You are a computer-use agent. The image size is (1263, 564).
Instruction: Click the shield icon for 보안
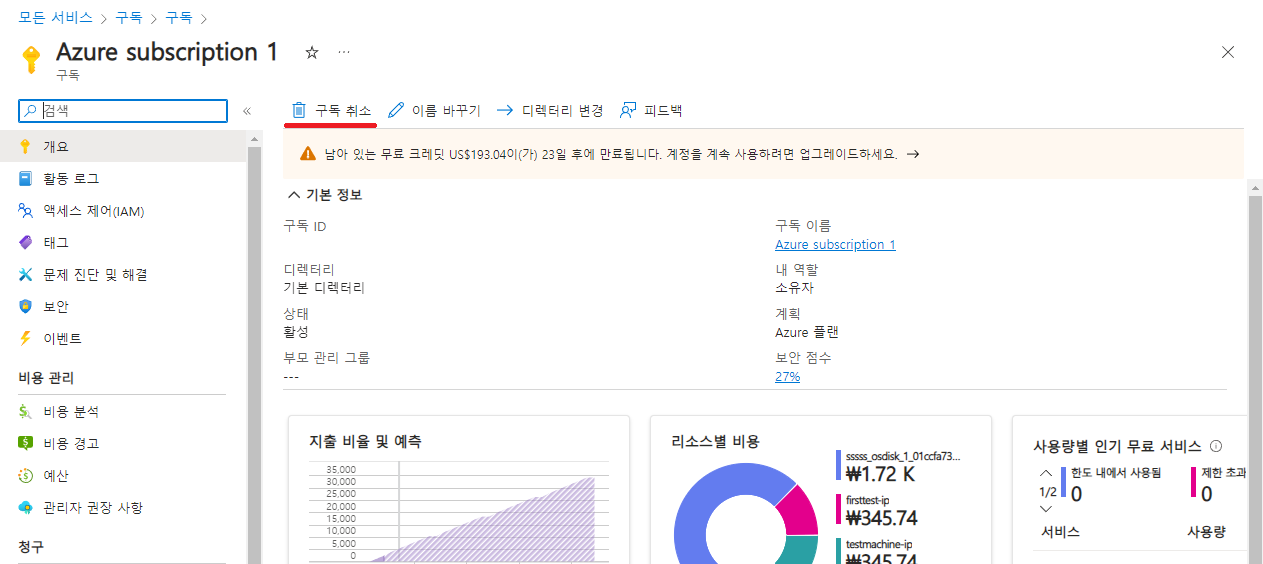pyautogui.click(x=26, y=307)
